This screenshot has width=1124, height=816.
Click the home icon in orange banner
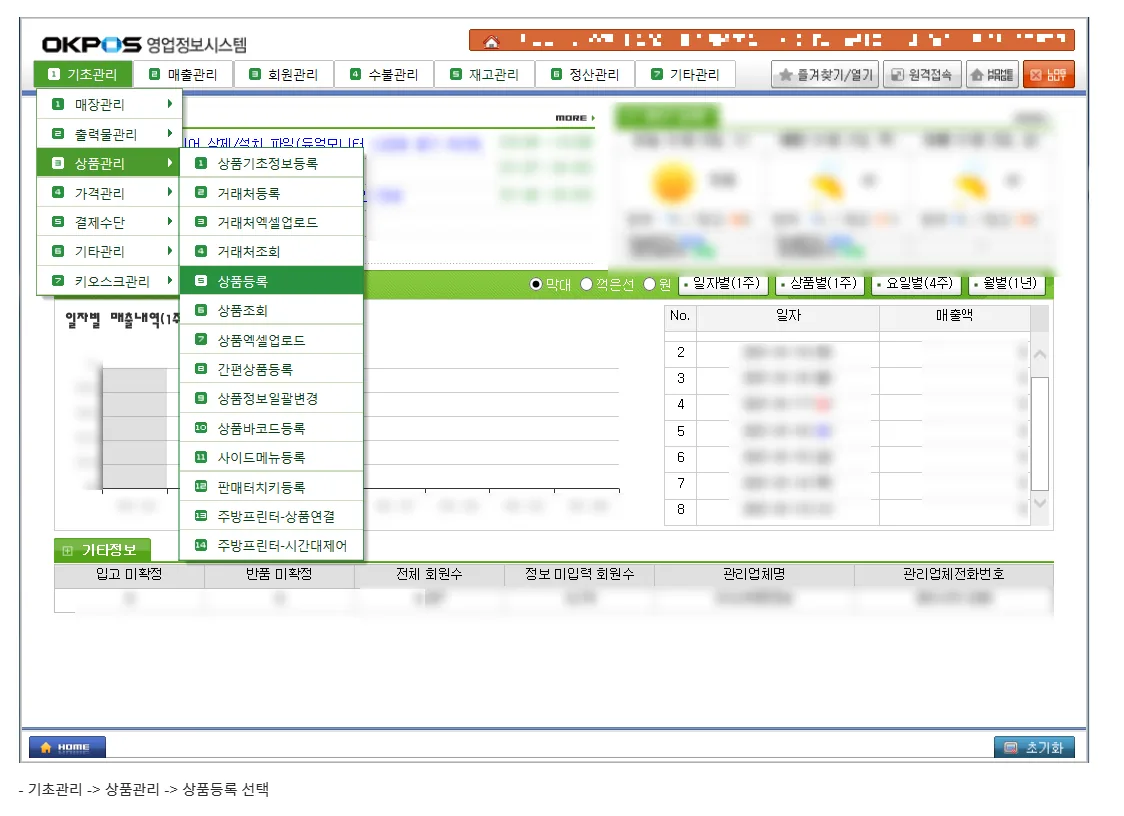[491, 42]
